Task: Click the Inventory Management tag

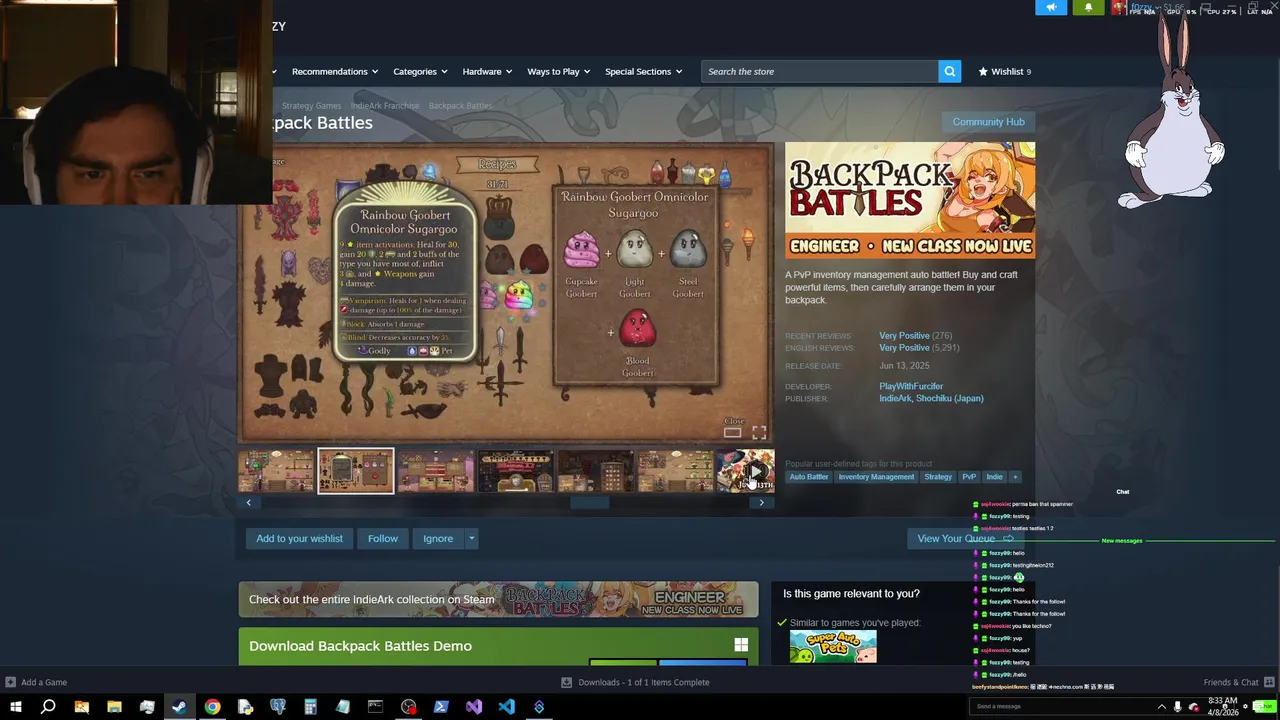Action: tap(876, 477)
